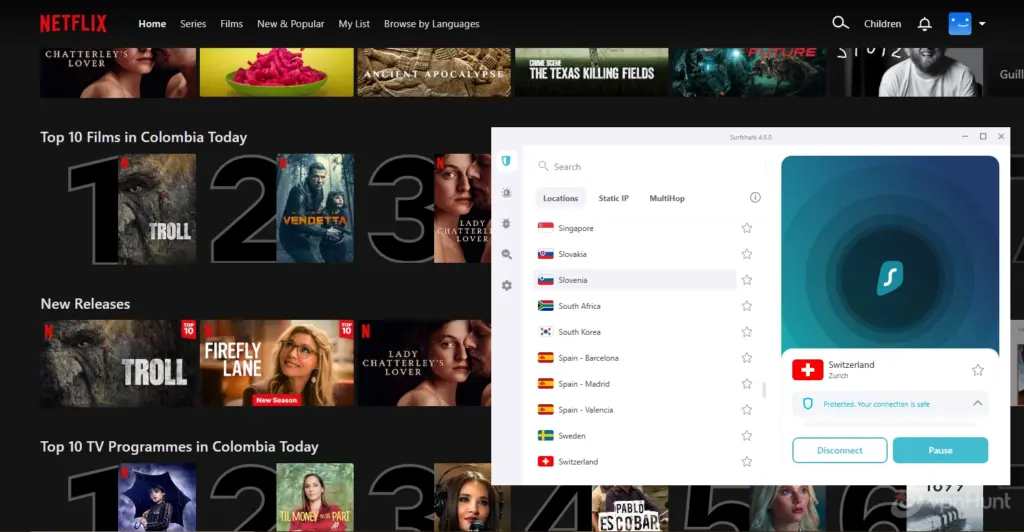Click the Netflix search magnifier icon

(840, 23)
